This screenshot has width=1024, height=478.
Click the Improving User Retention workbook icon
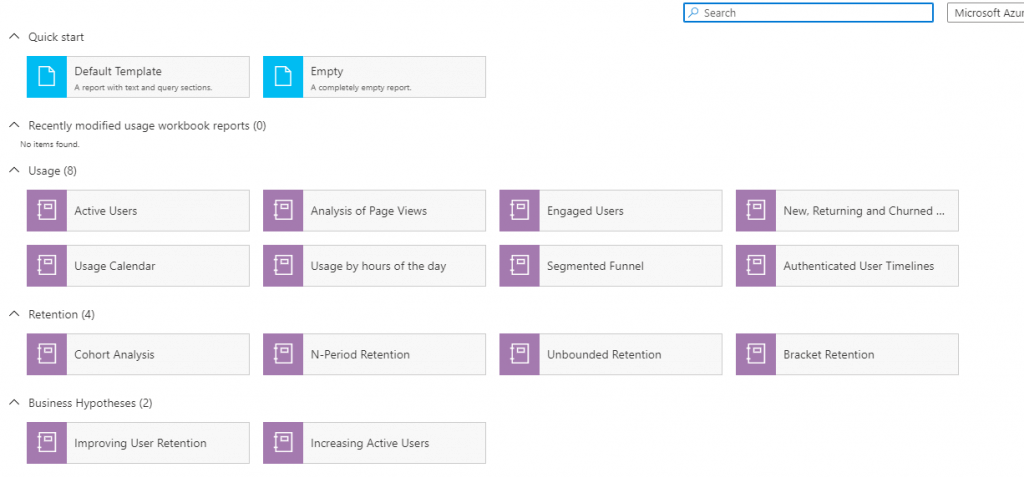46,443
